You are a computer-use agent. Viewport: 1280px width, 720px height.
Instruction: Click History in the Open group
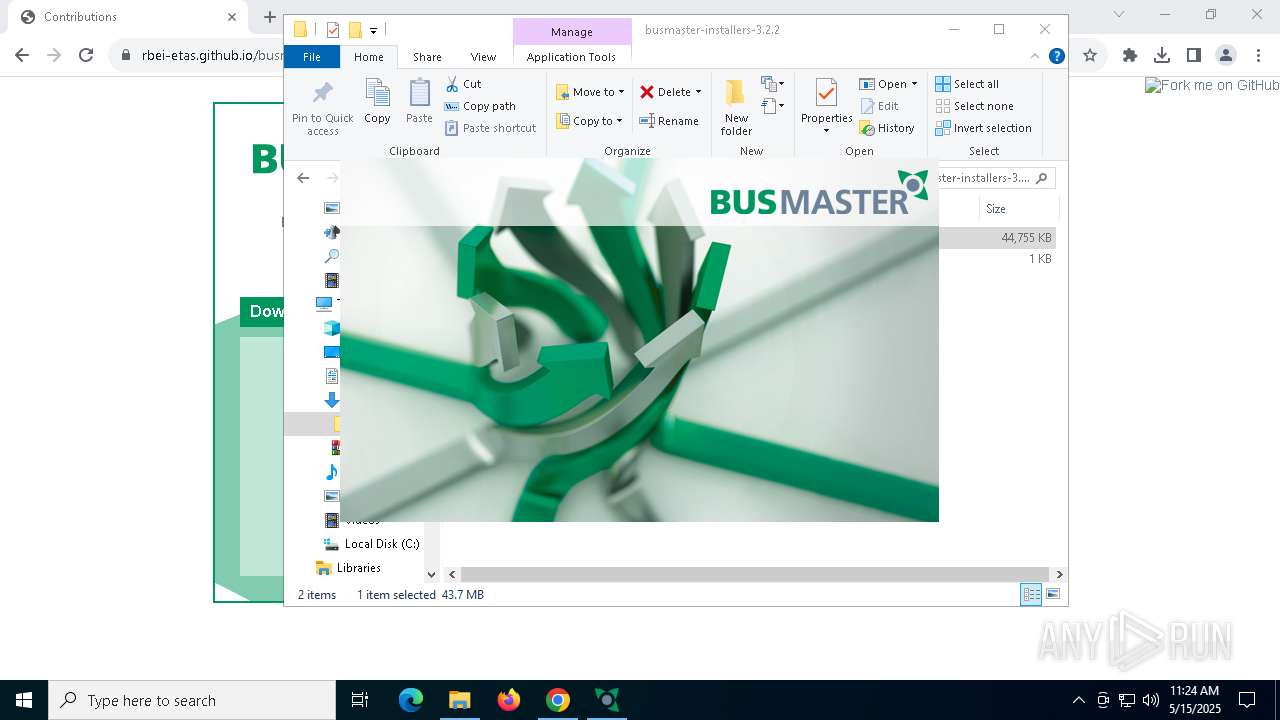coord(887,128)
